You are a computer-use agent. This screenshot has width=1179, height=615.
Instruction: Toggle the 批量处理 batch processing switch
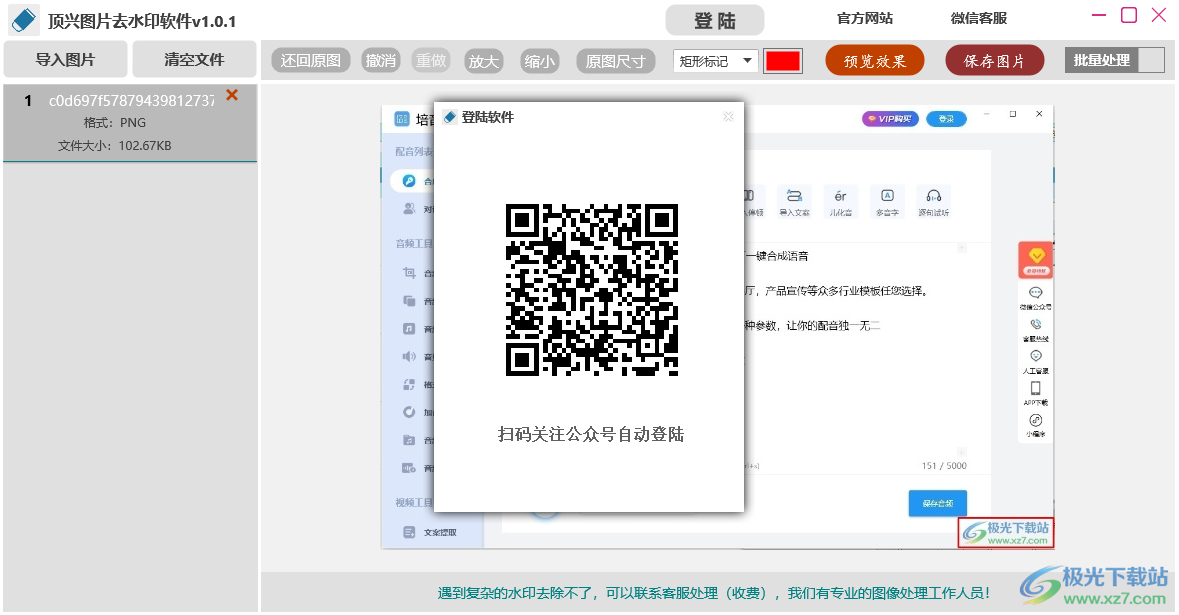click(x=1114, y=60)
